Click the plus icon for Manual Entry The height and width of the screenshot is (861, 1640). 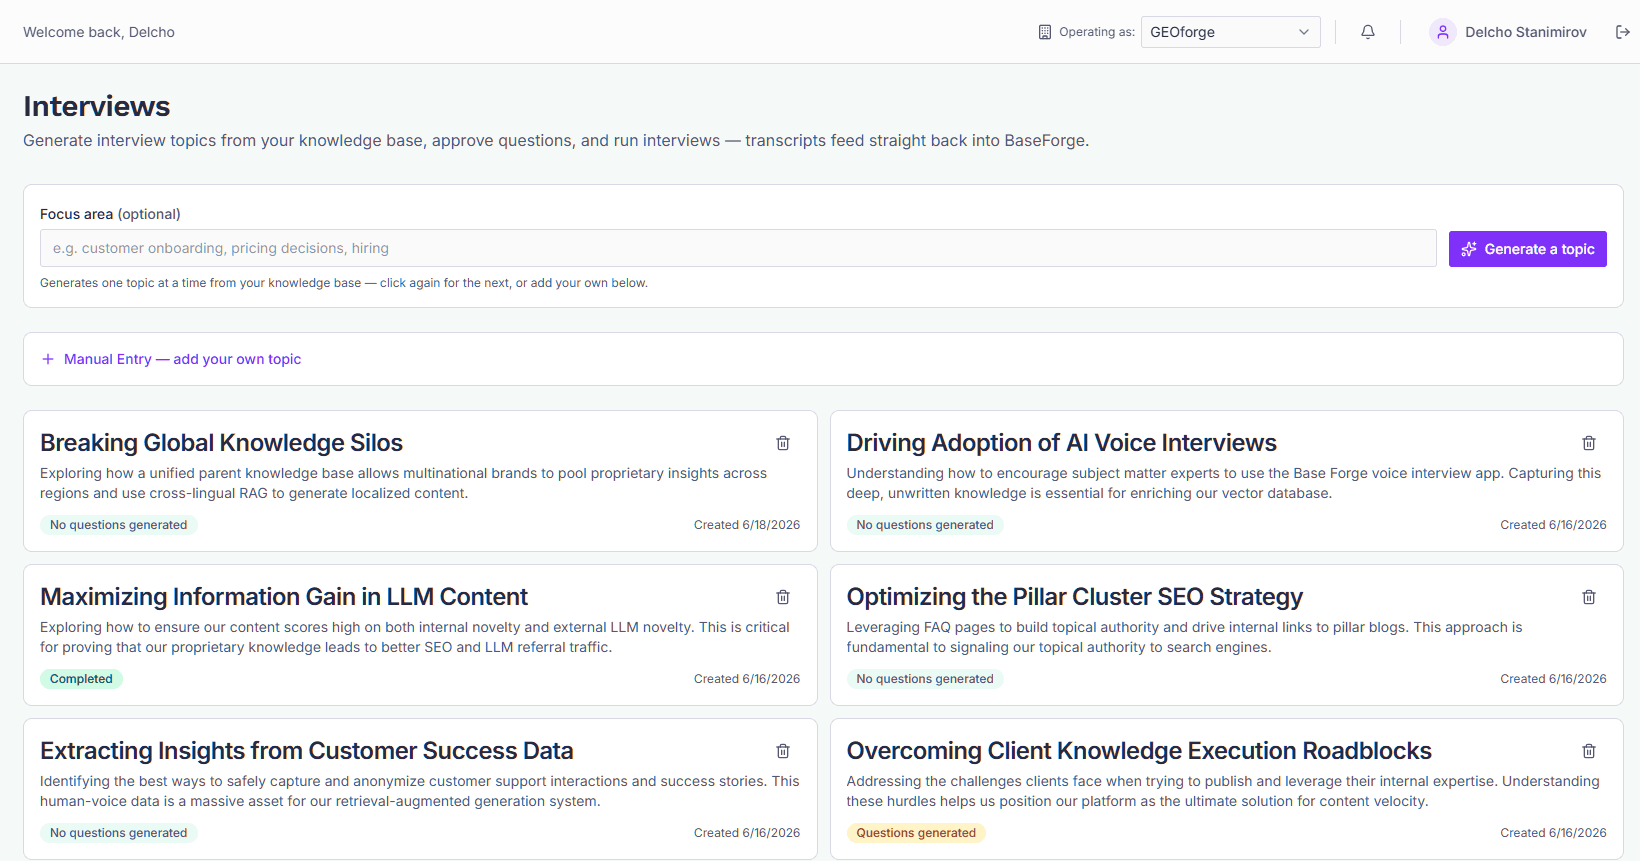48,359
